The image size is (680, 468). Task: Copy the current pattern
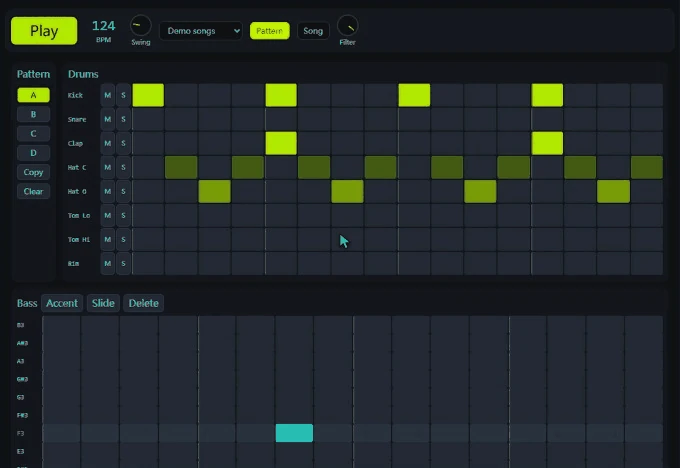click(x=33, y=172)
